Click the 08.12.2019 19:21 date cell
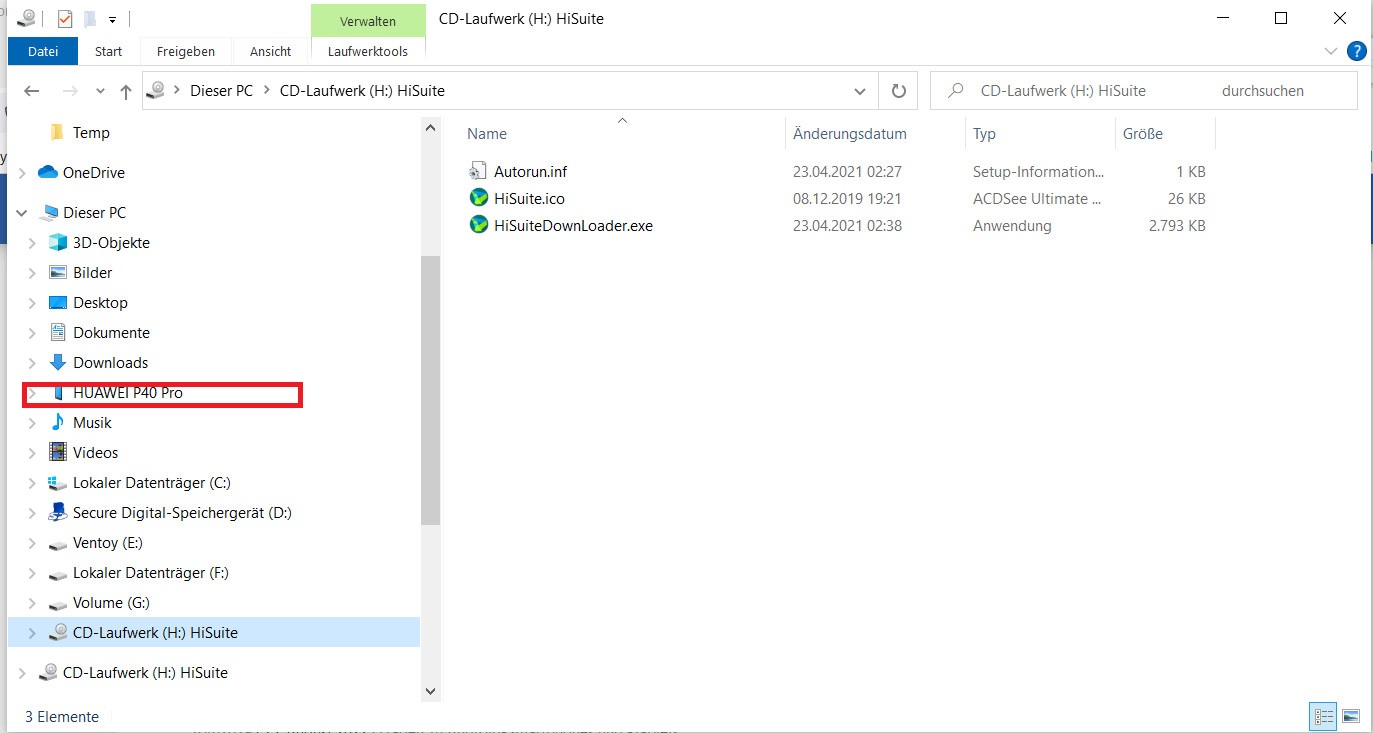Image resolution: width=1373 pixels, height=733 pixels. (847, 199)
